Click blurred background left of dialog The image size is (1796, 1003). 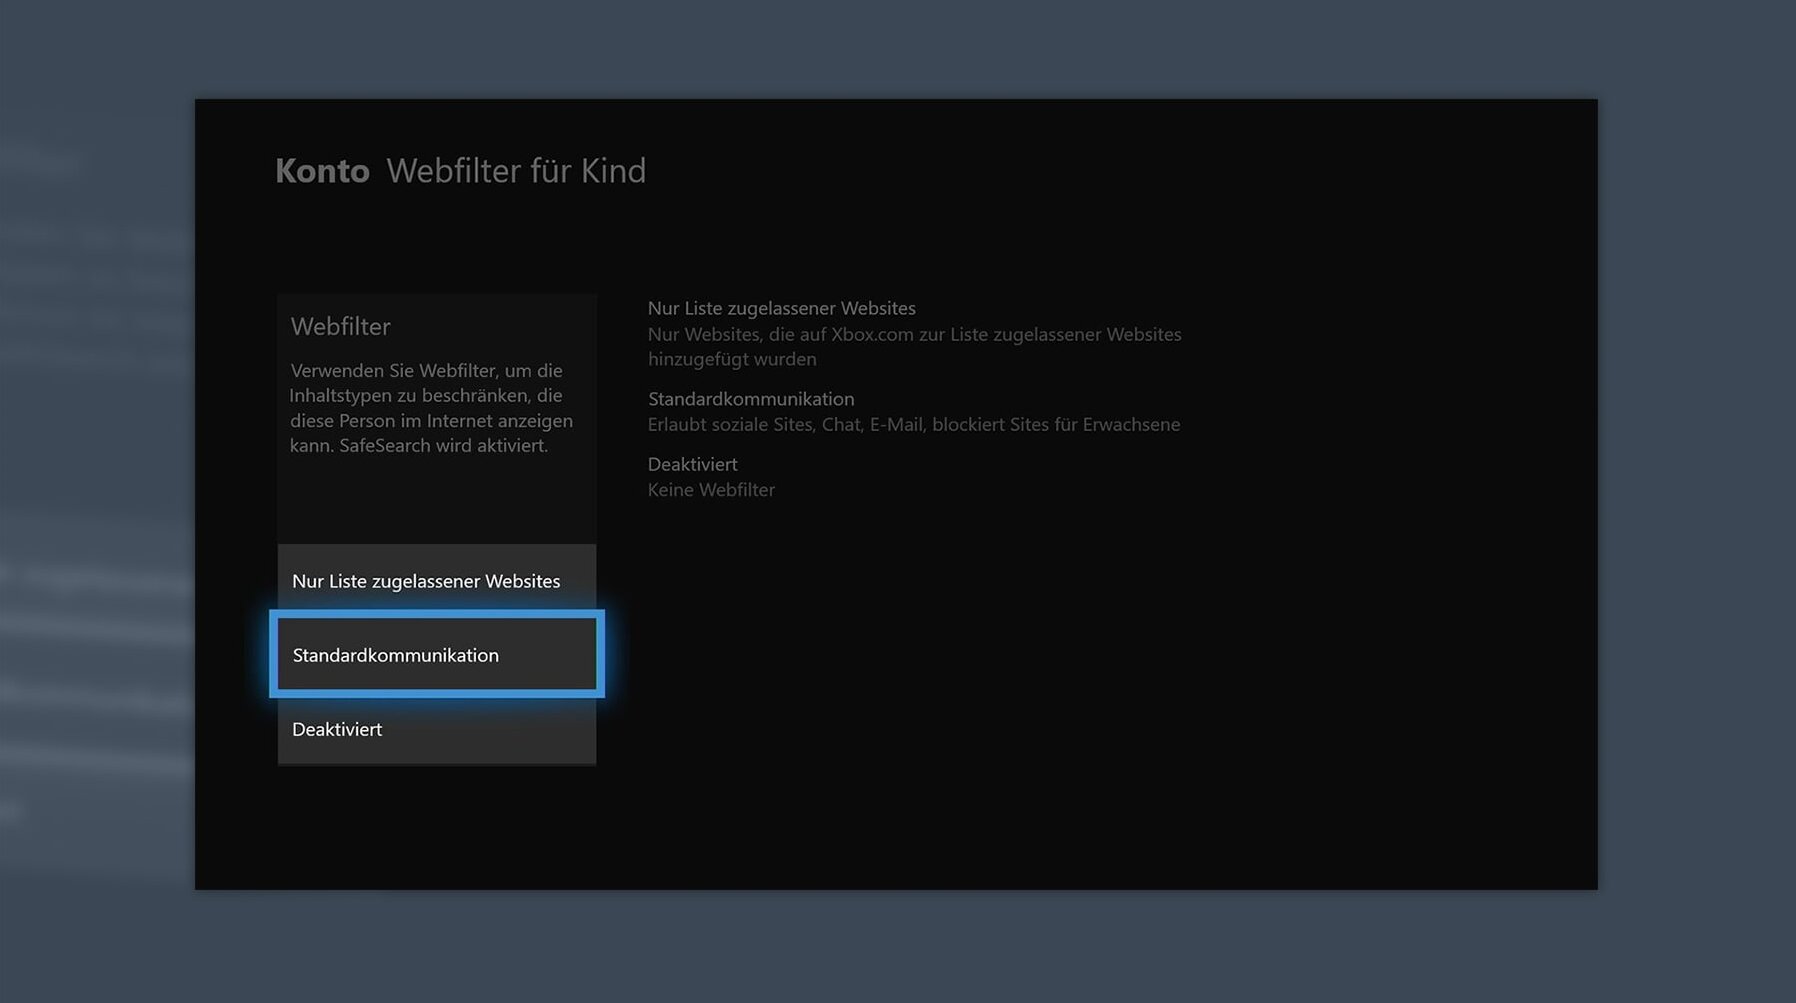pyautogui.click(x=95, y=500)
